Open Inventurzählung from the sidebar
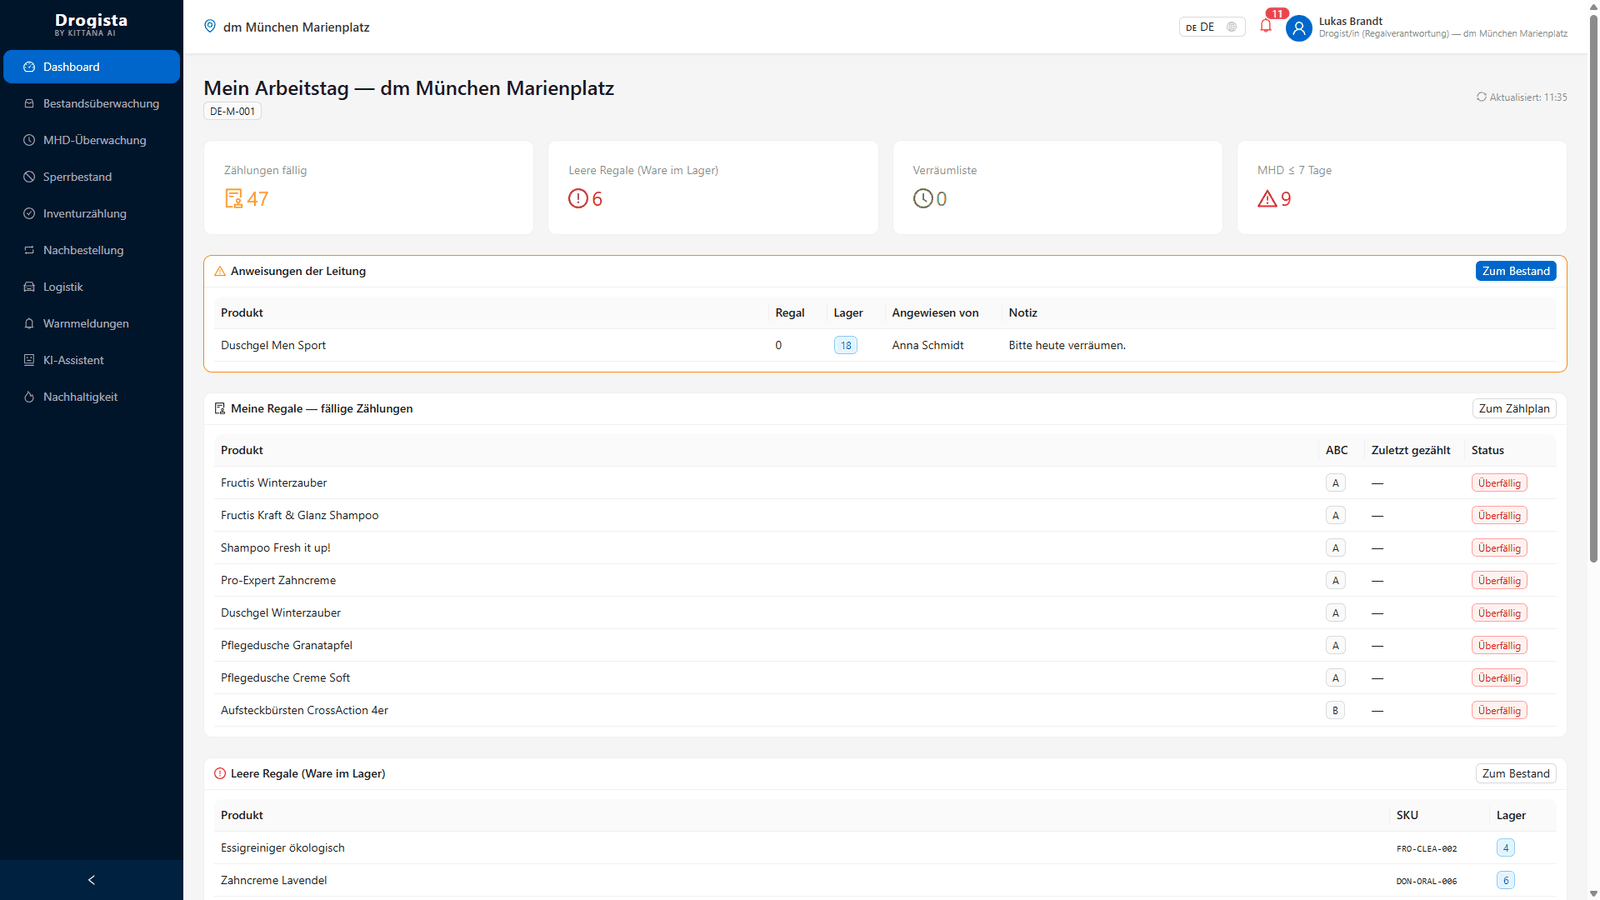Image resolution: width=1600 pixels, height=900 pixels. coord(91,214)
